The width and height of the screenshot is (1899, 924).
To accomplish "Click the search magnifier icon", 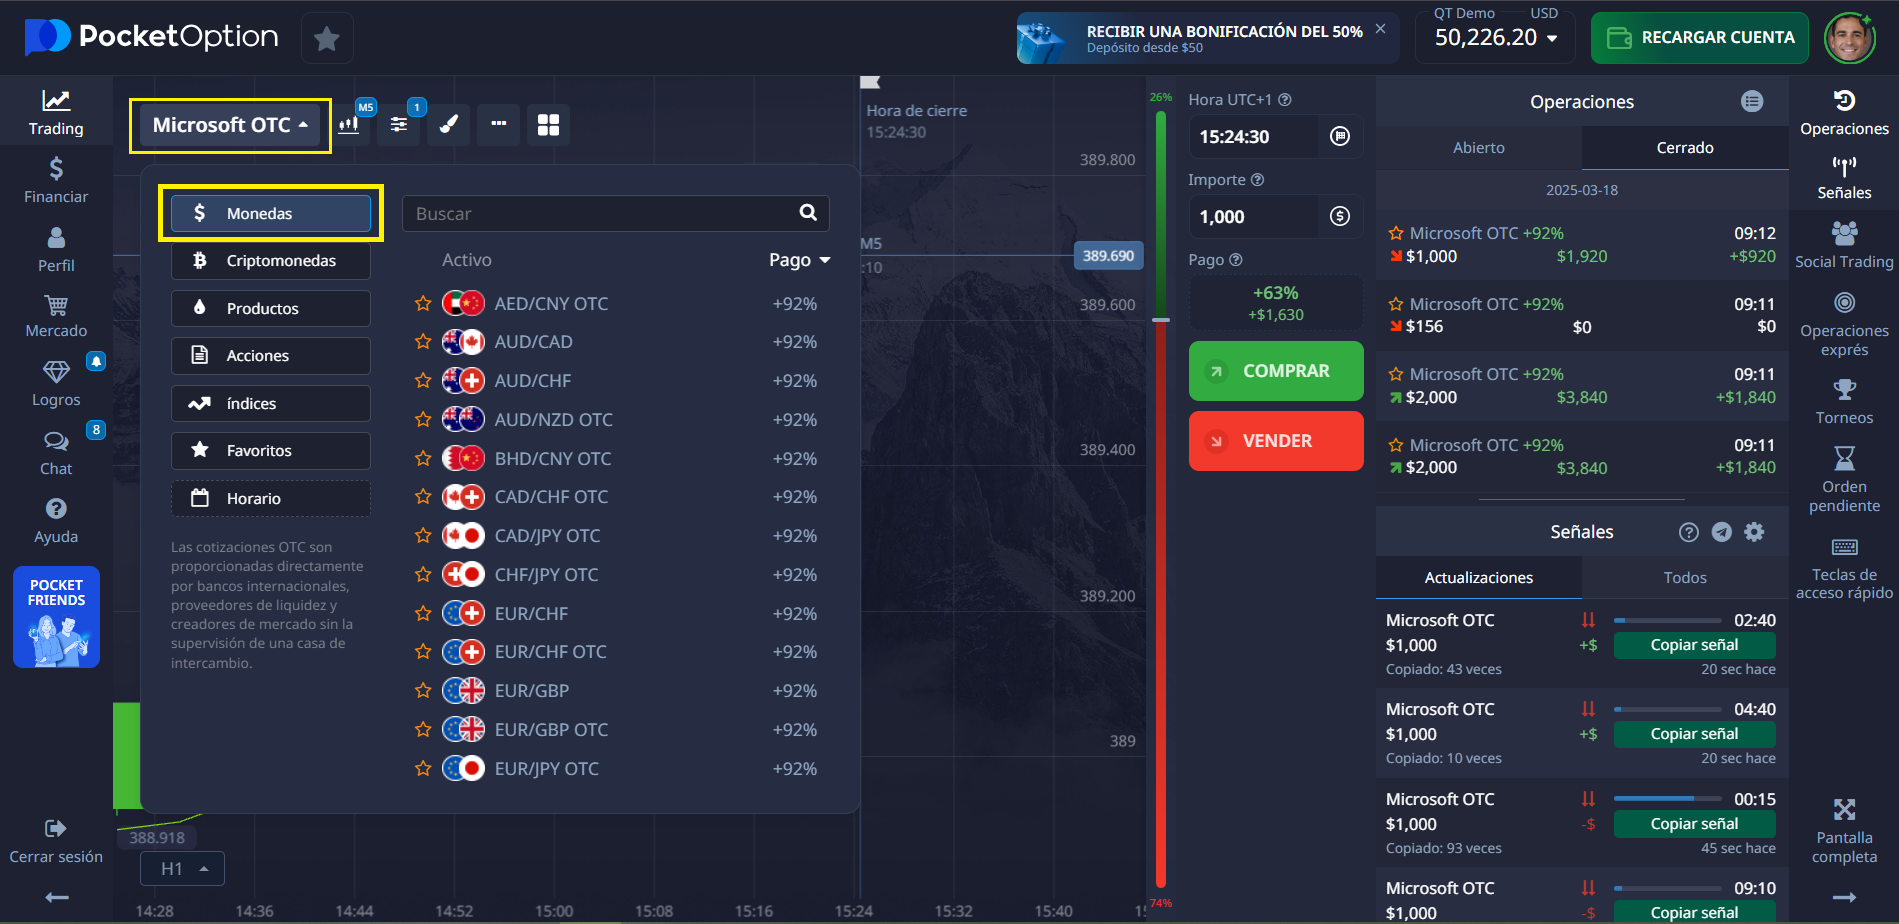I will [808, 212].
